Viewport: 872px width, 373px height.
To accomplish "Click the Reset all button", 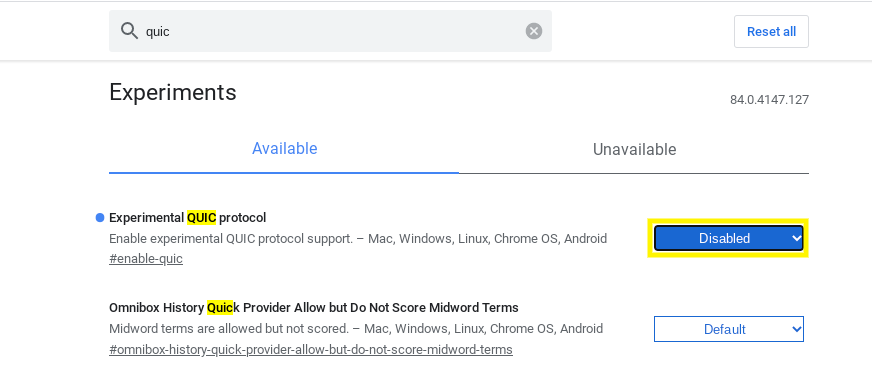I will (771, 32).
